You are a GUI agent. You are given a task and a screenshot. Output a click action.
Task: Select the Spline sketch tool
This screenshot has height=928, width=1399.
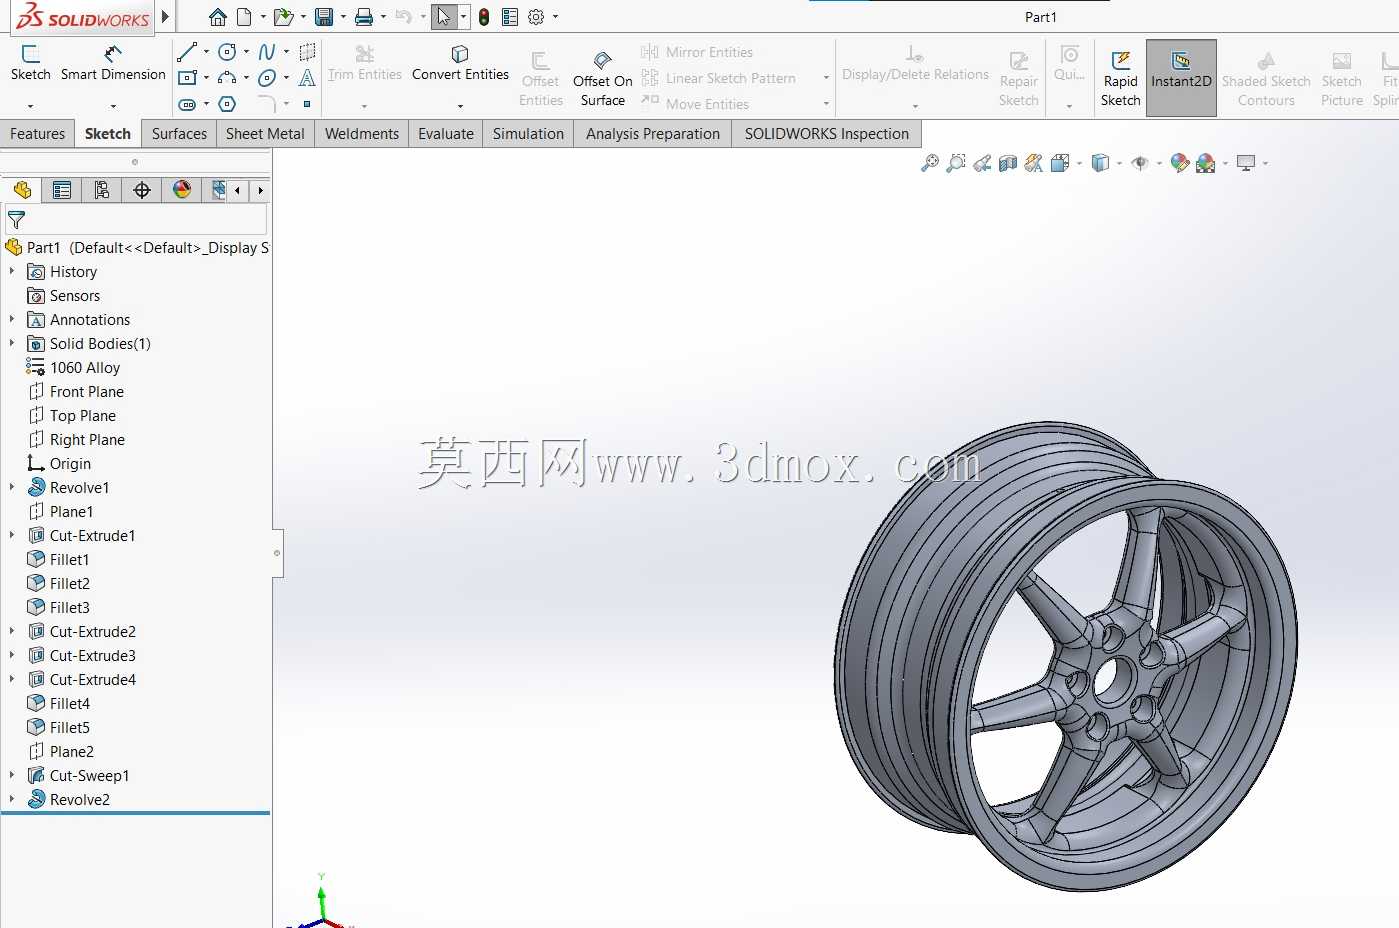(x=267, y=52)
